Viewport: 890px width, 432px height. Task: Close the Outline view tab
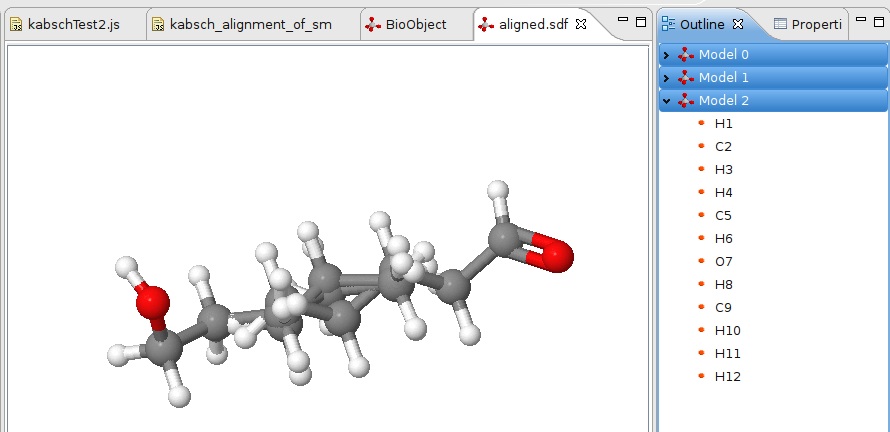[738, 24]
